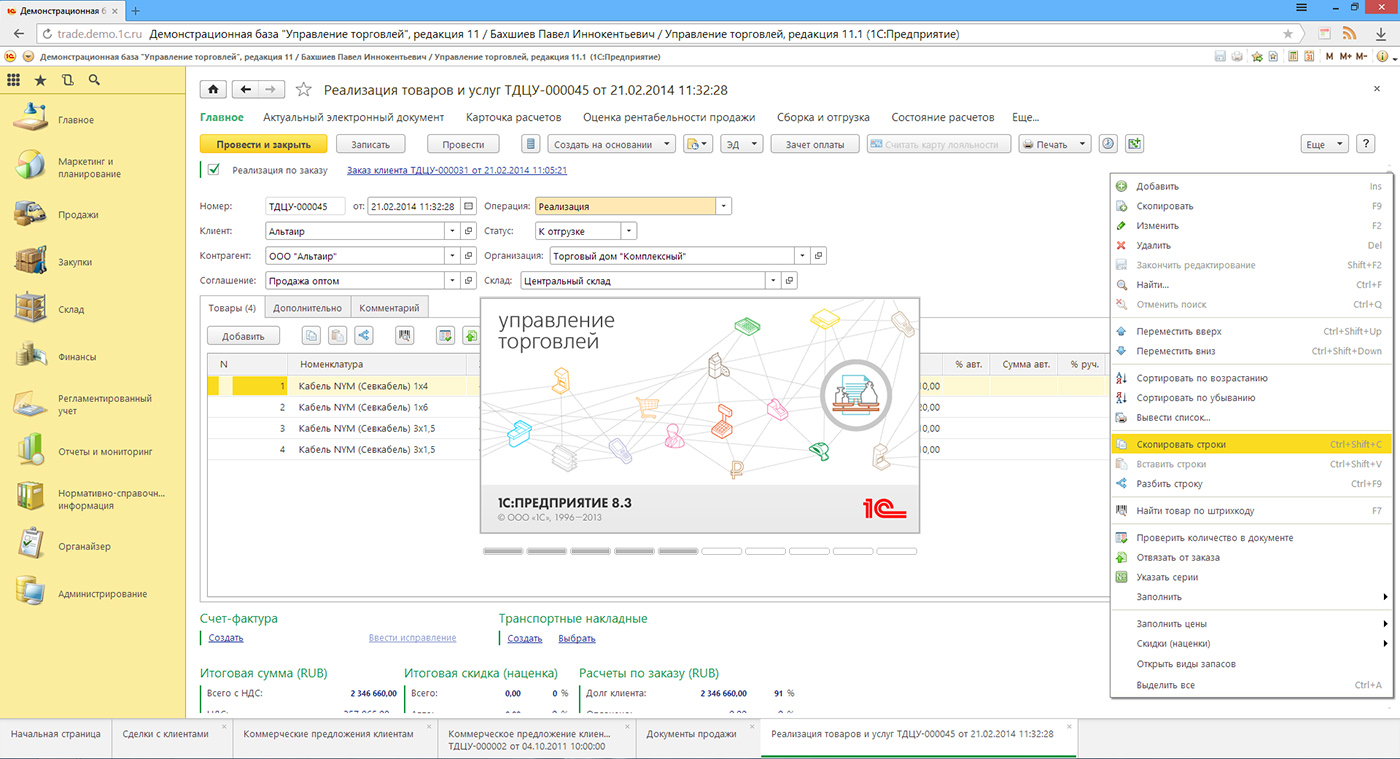The width and height of the screenshot is (1400, 759).
Task: Expand the Печать dropdown button
Action: coord(1055,144)
